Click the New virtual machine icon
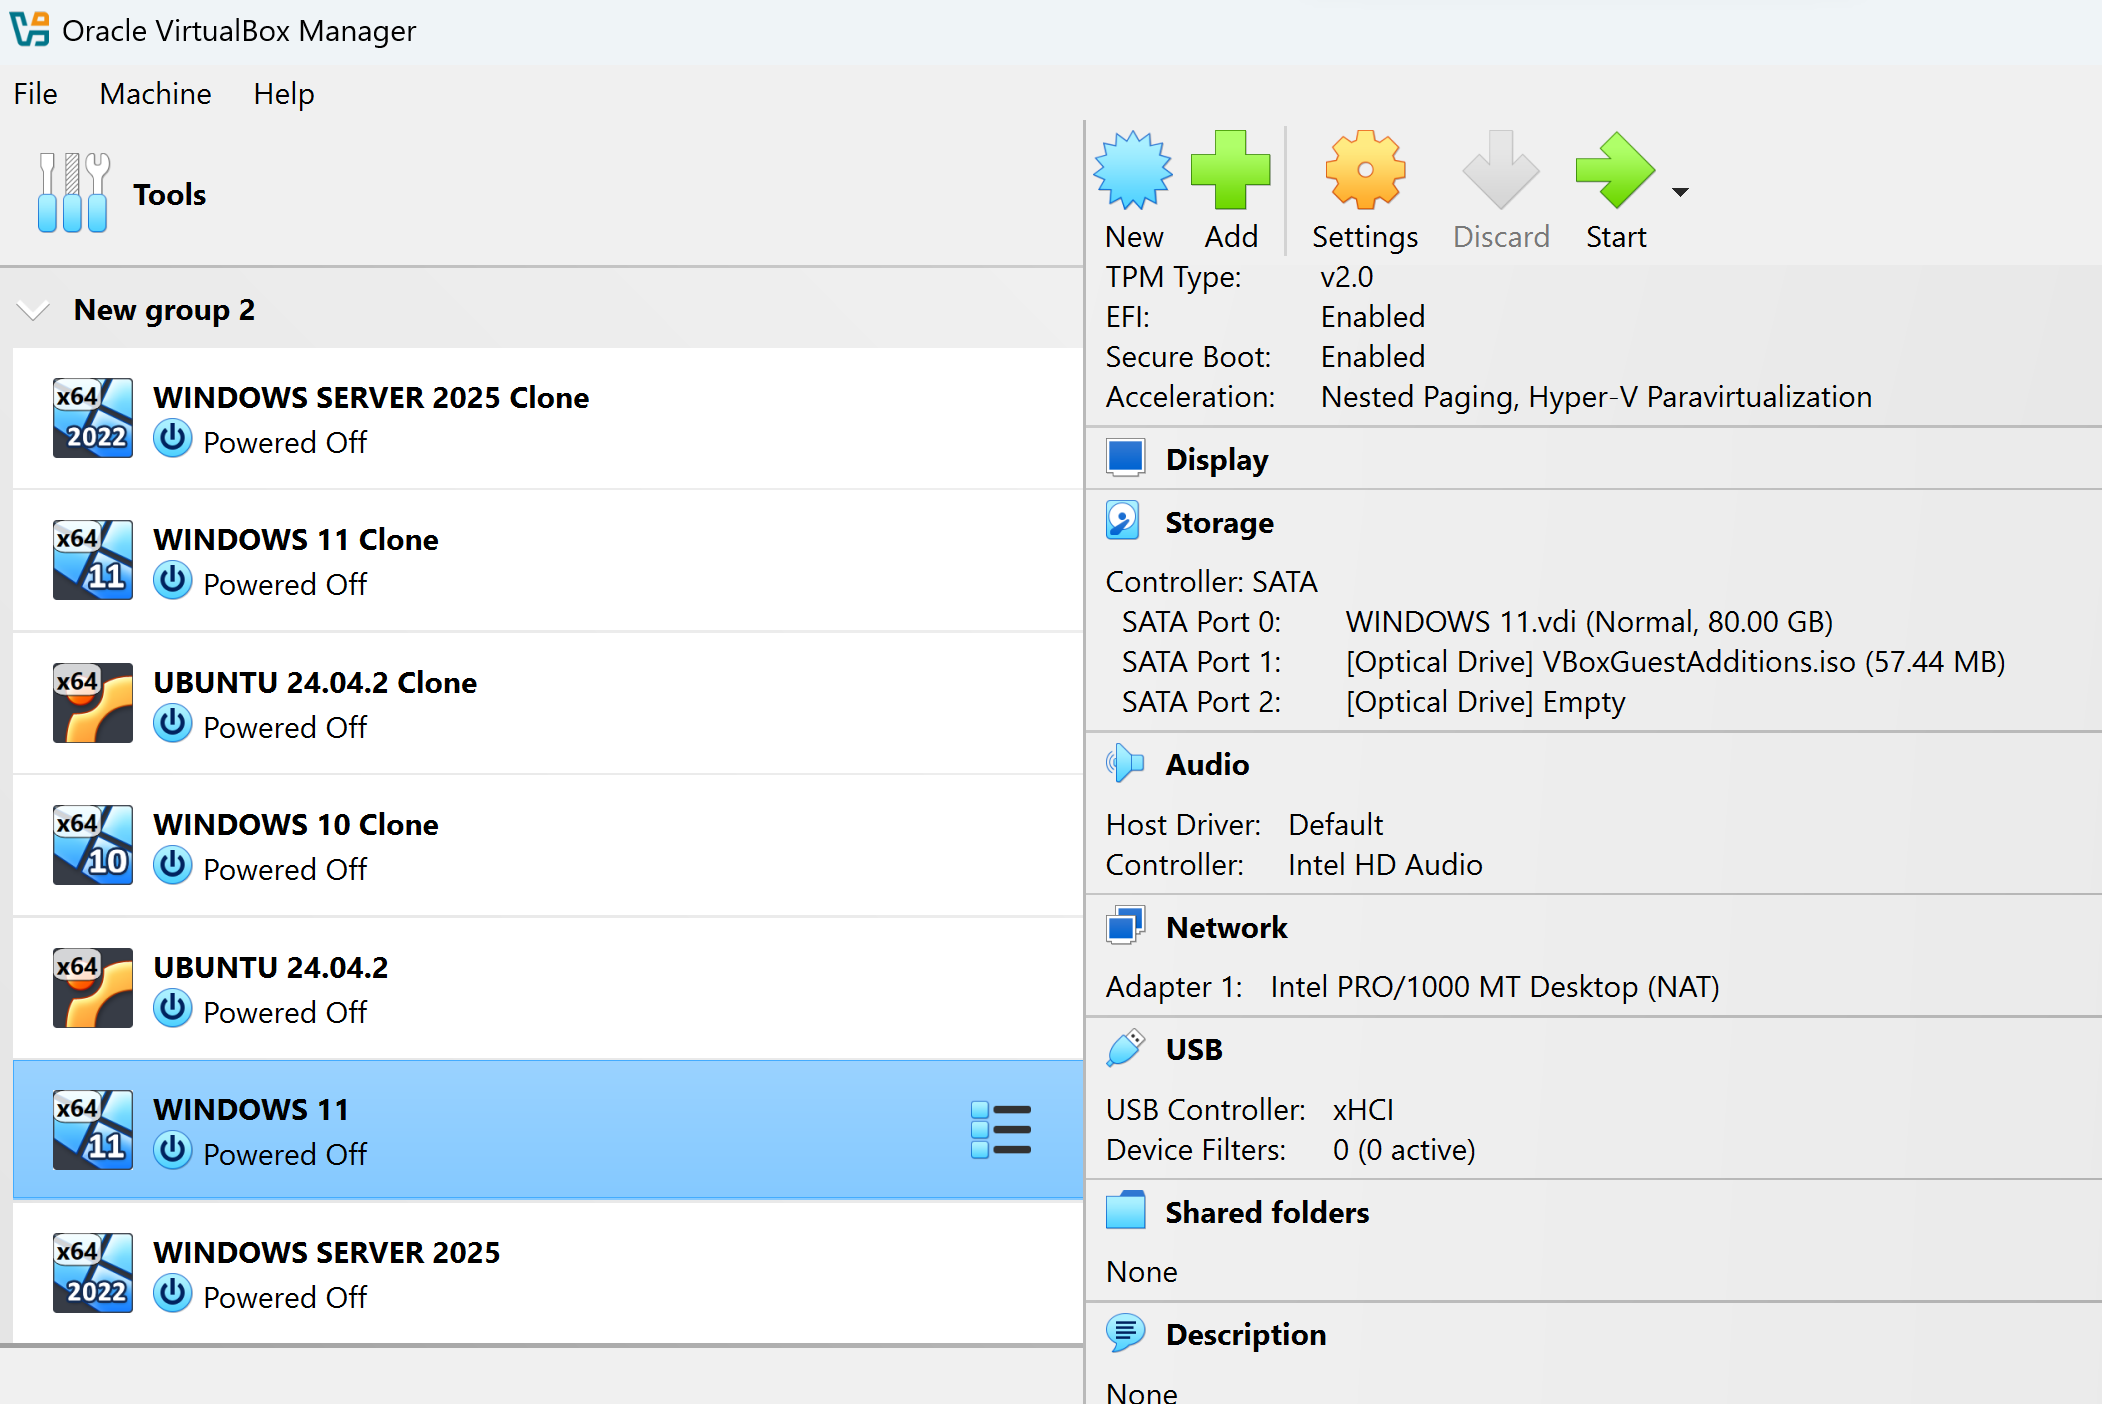The height and width of the screenshot is (1404, 2102). [x=1132, y=171]
